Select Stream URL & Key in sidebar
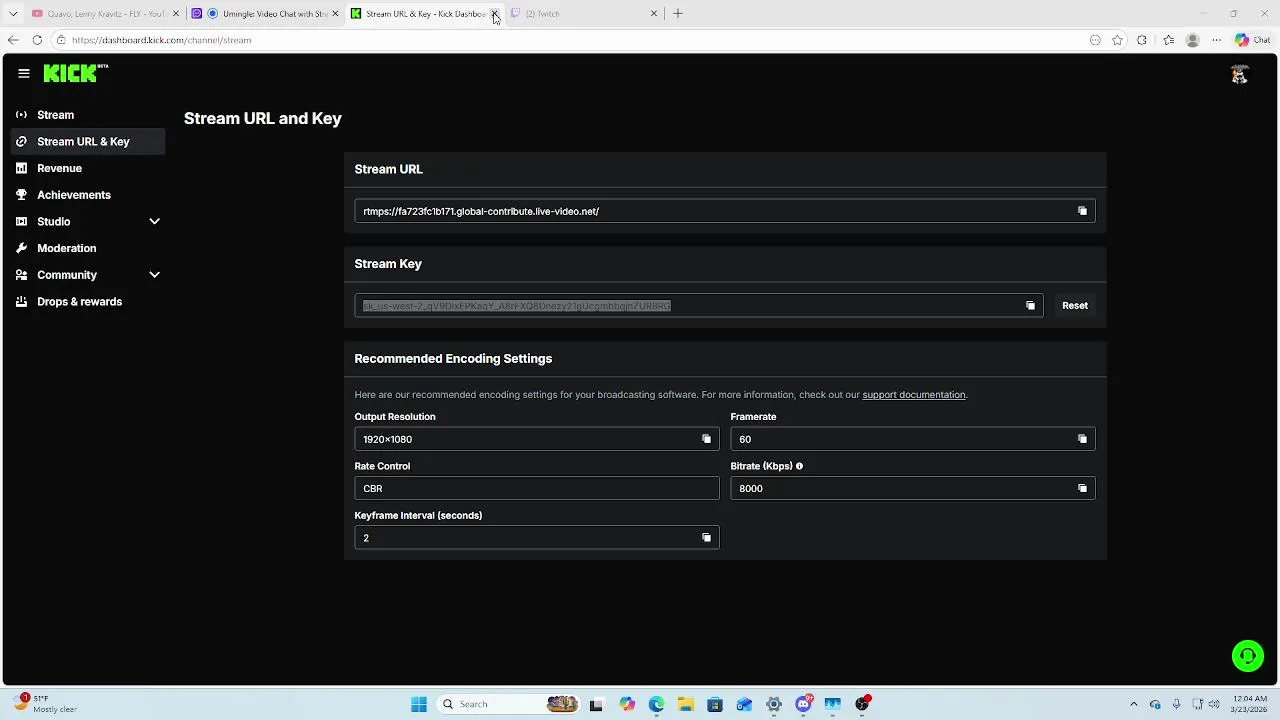1280x720 pixels. click(x=88, y=142)
